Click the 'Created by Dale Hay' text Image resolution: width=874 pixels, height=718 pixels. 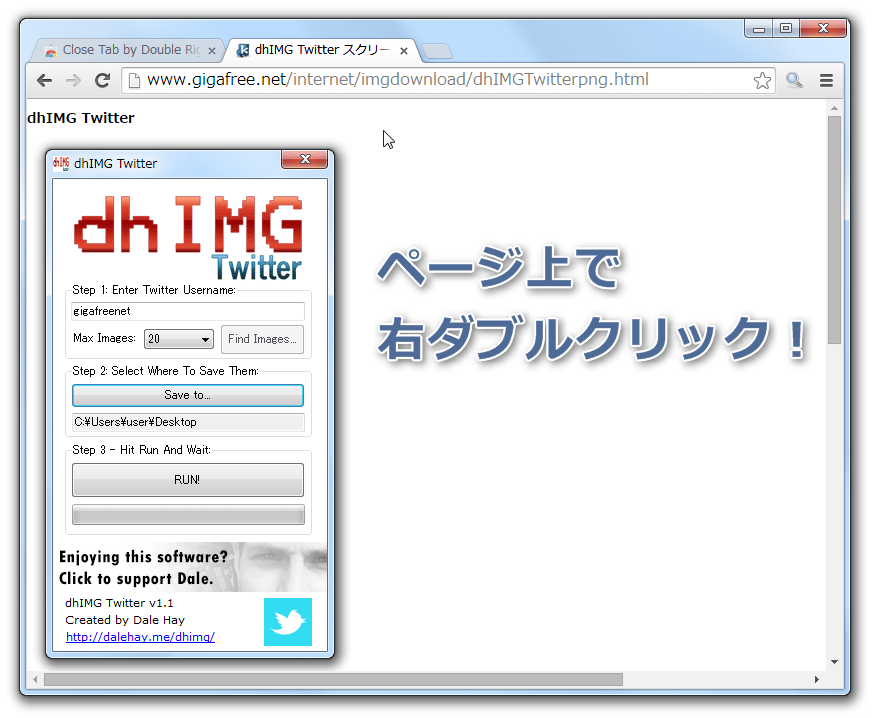125,620
